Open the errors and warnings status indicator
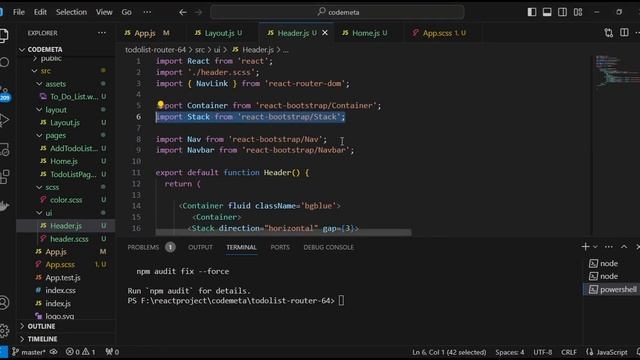This screenshot has width=640, height=360. (x=80, y=352)
